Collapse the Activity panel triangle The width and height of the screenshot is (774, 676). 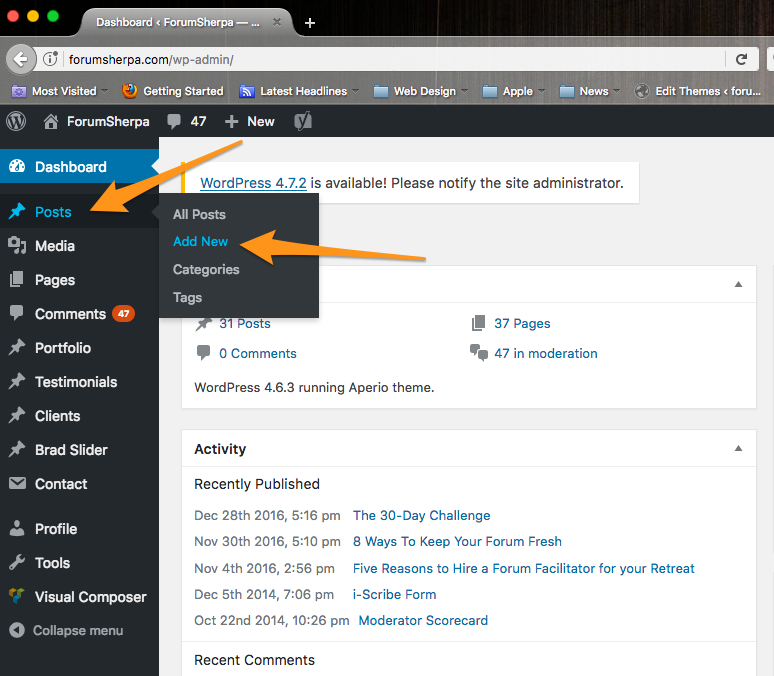pos(738,448)
